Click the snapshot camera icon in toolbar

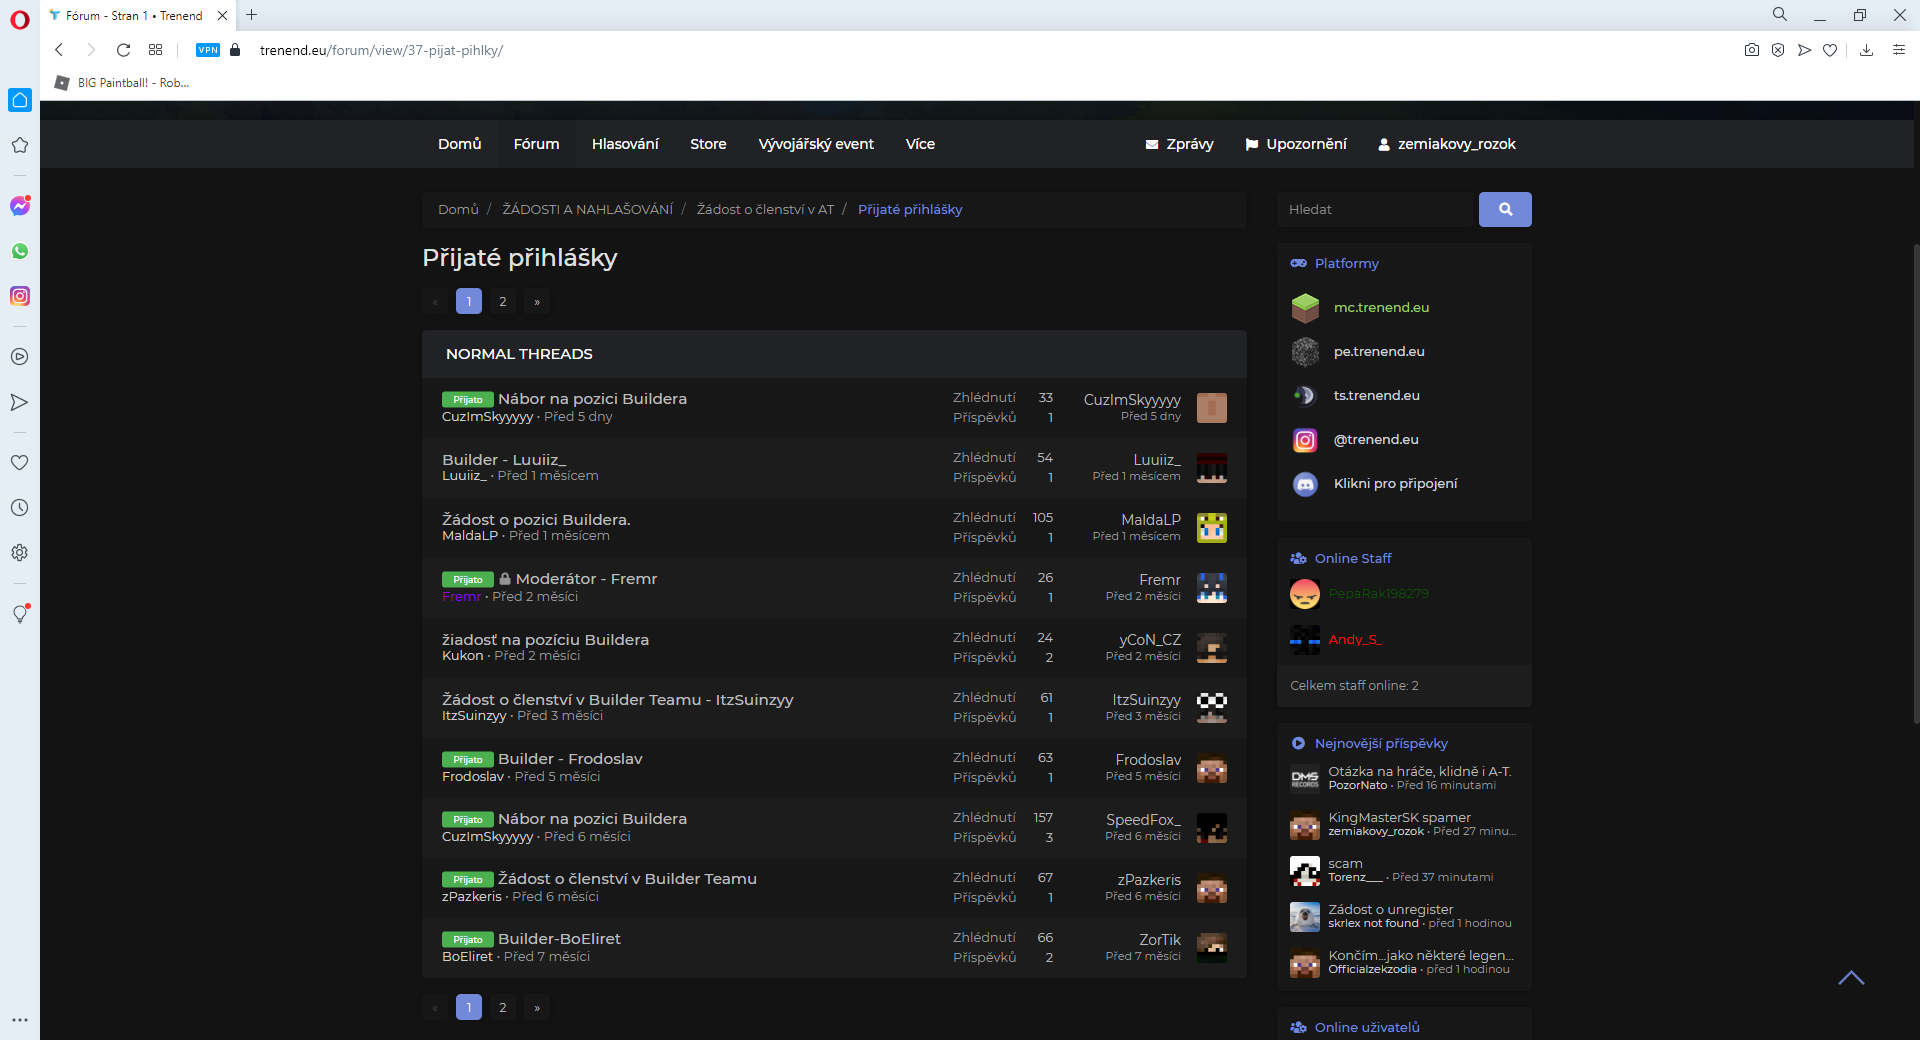tap(1751, 50)
